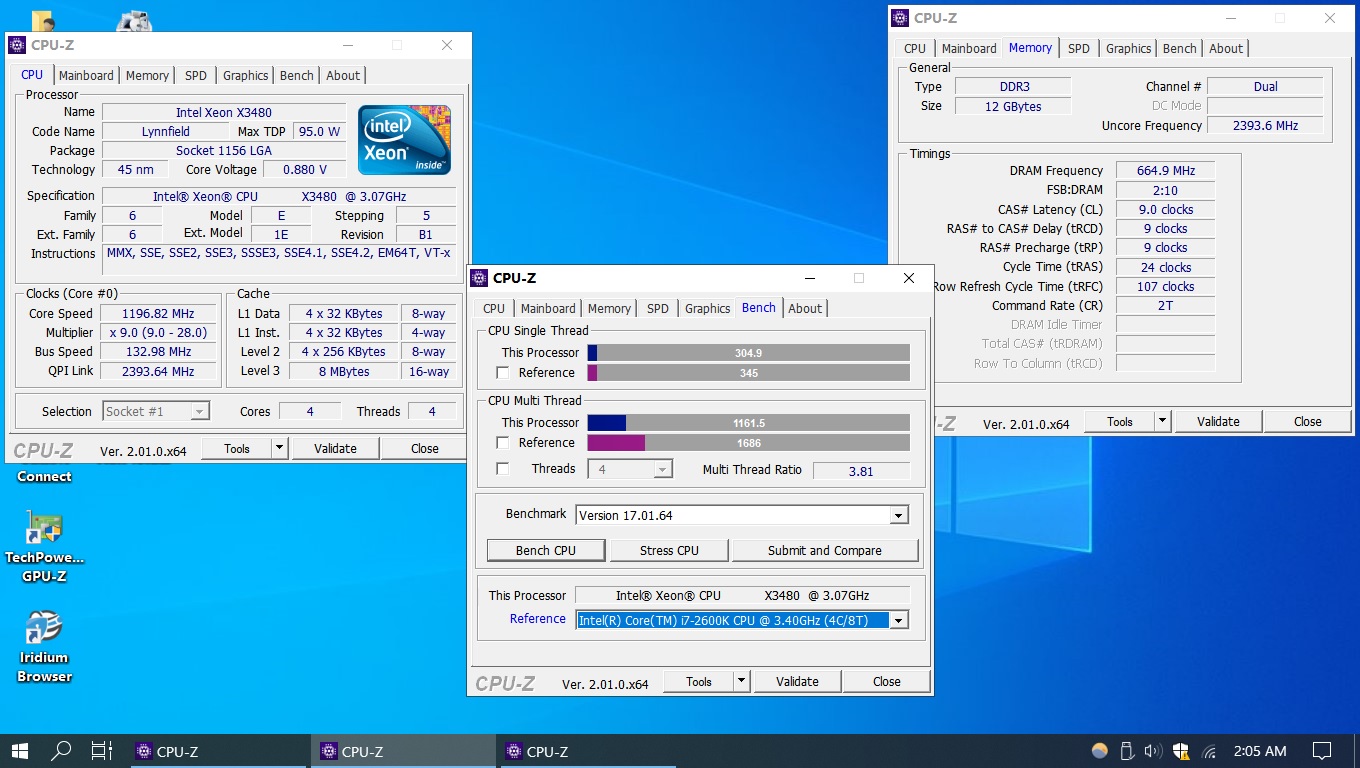Open the Iridium Browser desktop shortcut
1360x768 pixels.
click(44, 646)
